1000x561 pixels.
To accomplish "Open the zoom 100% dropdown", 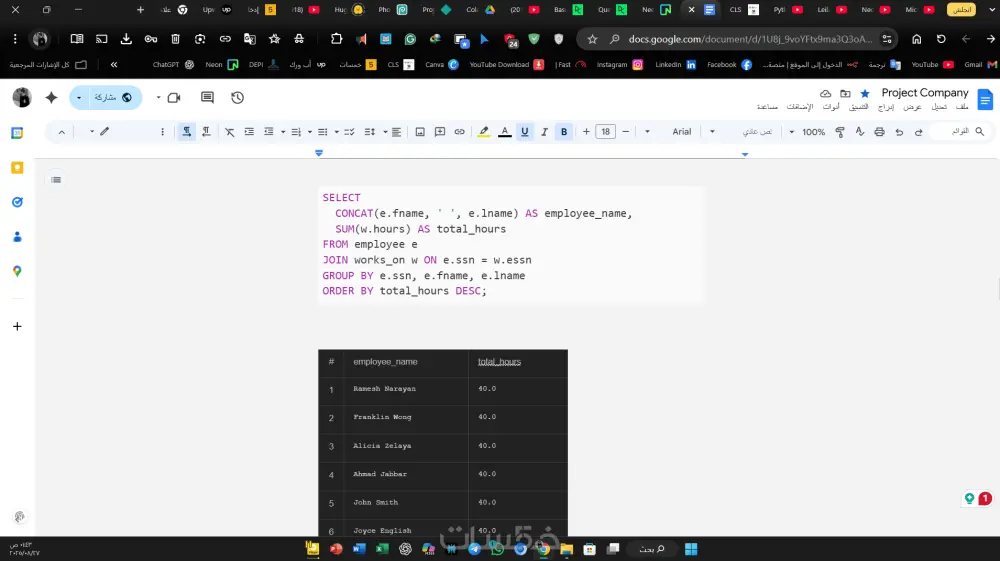I will click(x=807, y=132).
